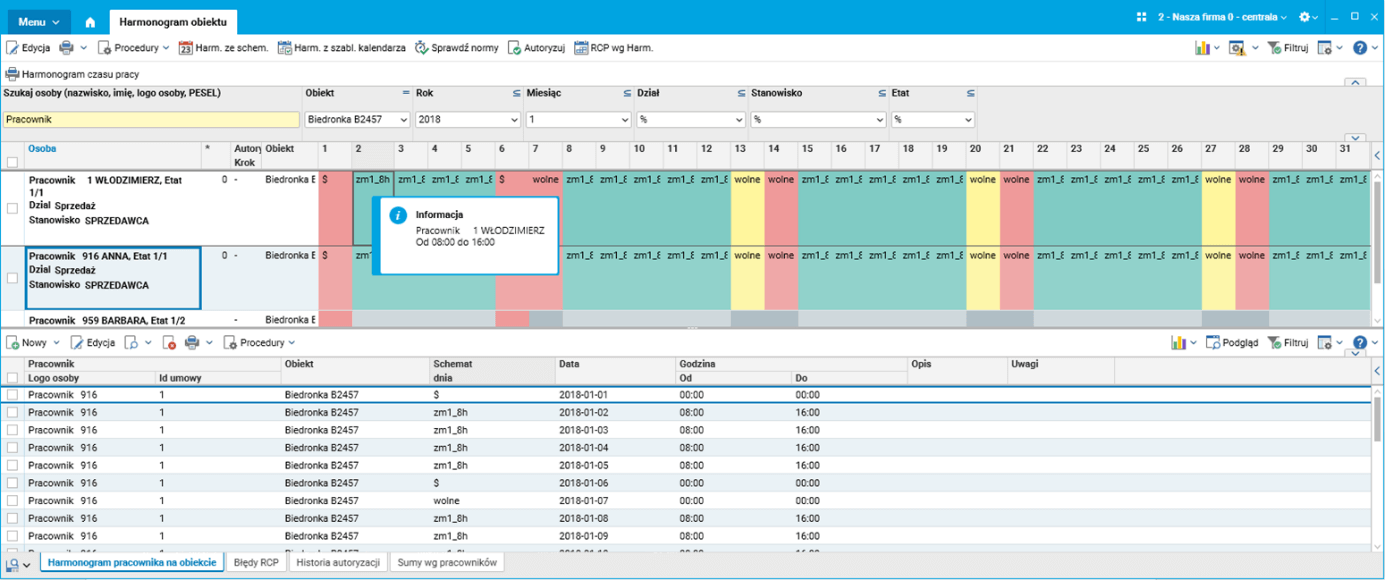Click the Edycja pencil button in the top toolbar
The height and width of the screenshot is (580, 1385).
[x=28, y=47]
